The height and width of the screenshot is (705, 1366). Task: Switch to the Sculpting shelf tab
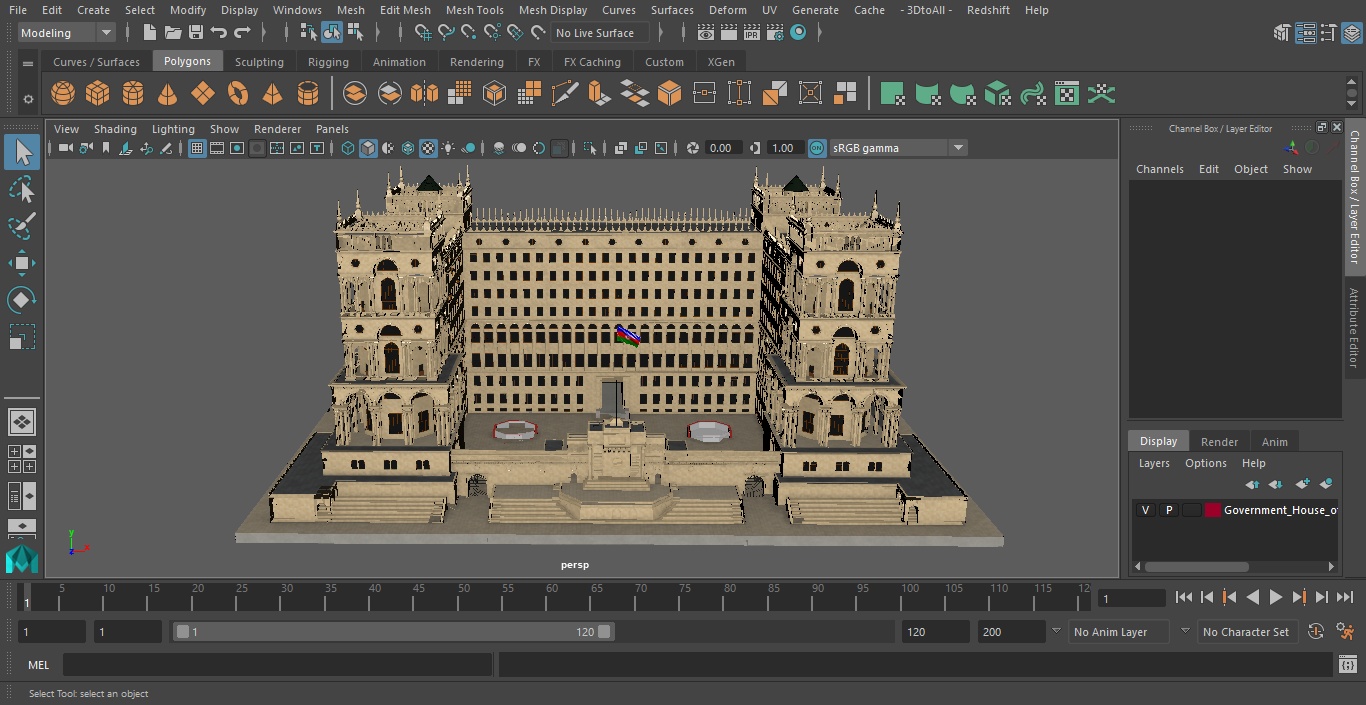259,62
